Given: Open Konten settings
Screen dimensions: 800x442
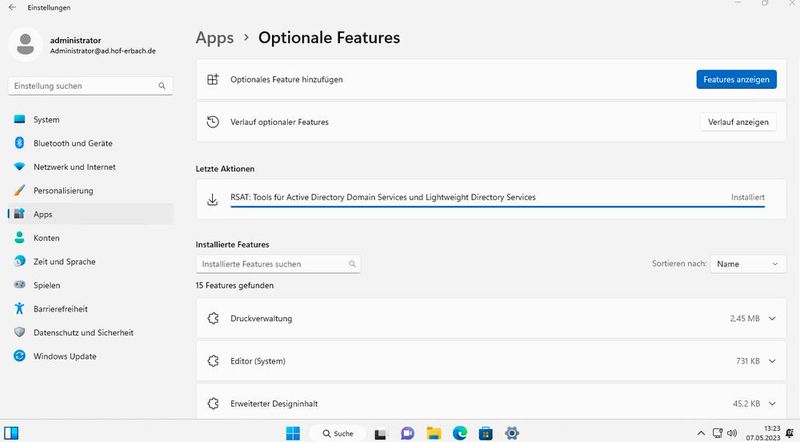Looking at the screenshot, I should (90, 238).
